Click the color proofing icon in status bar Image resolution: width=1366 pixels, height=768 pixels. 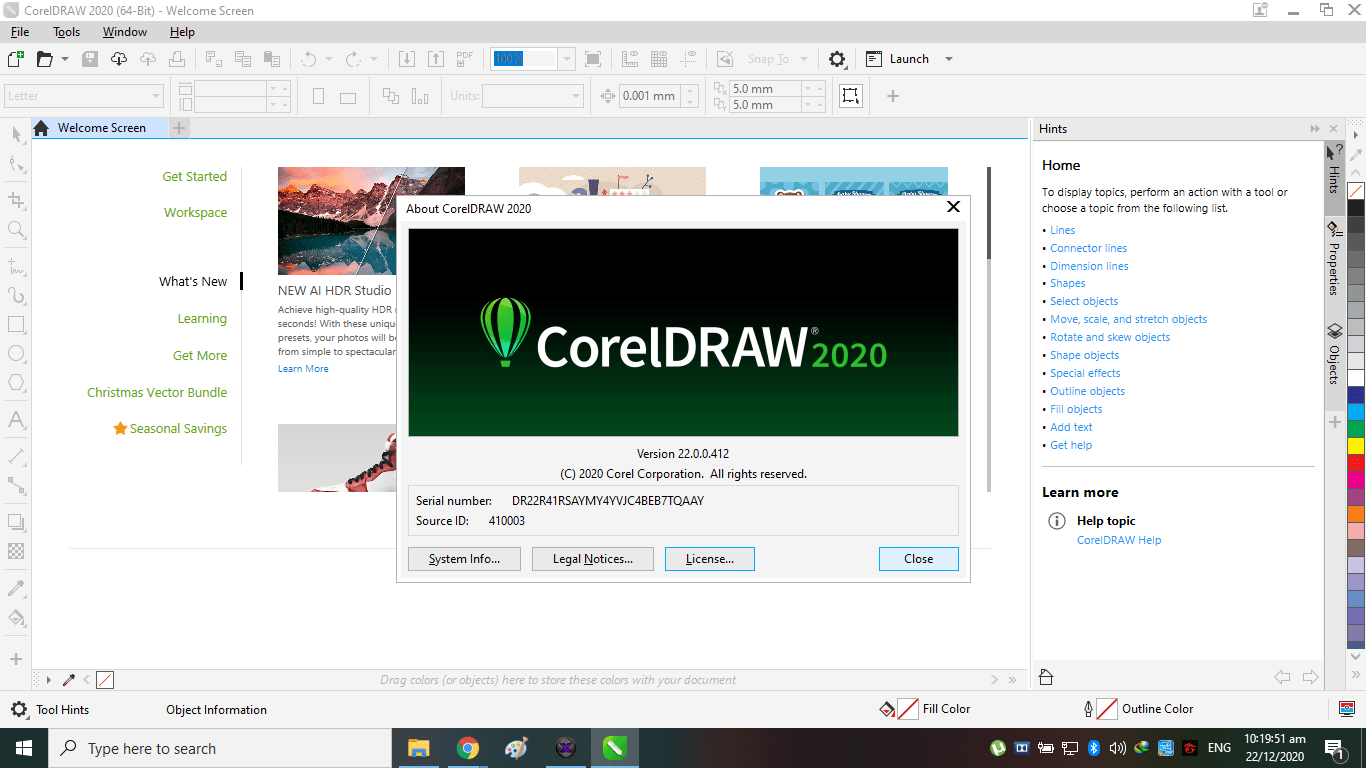point(1347,709)
